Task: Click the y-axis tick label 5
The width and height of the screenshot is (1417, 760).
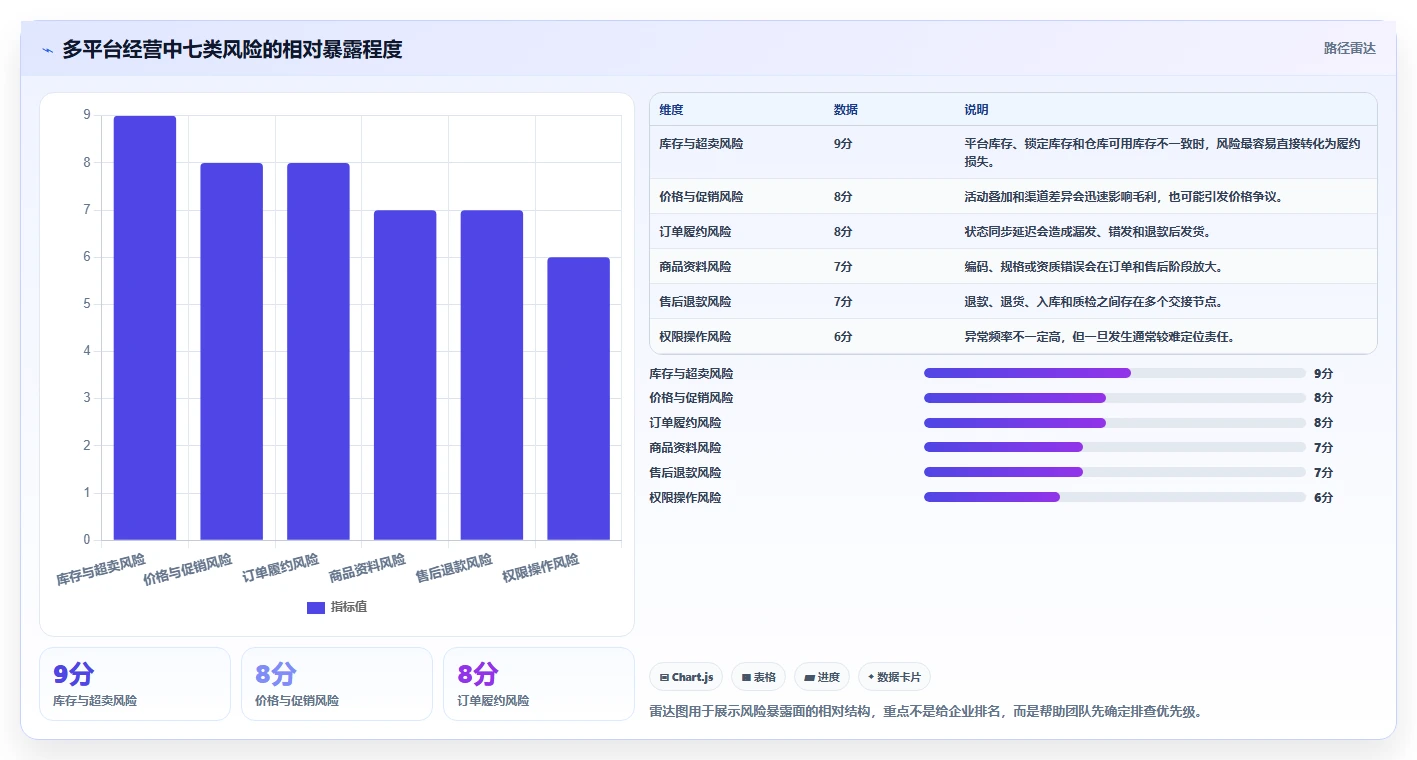Action: 87,304
